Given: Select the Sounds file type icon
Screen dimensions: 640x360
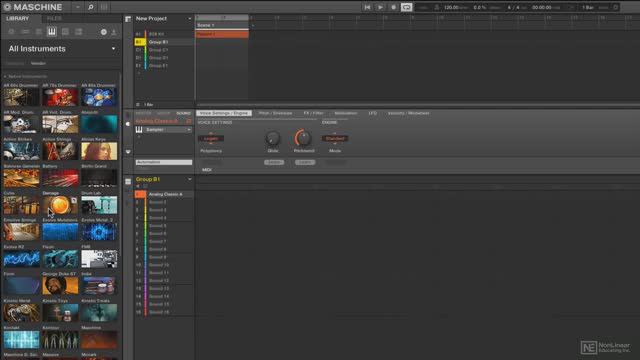Looking at the screenshot, I should tap(39, 31).
